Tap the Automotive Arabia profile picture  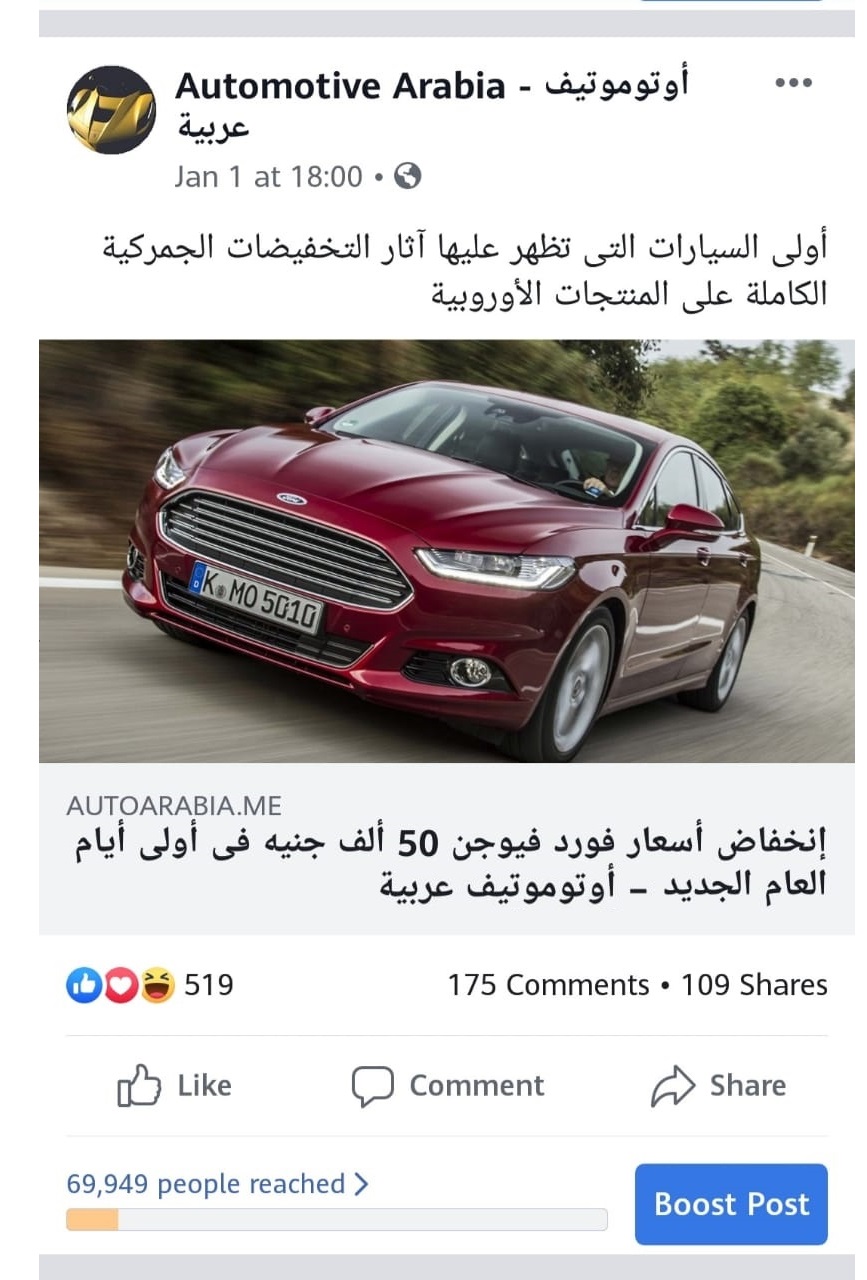pos(111,110)
